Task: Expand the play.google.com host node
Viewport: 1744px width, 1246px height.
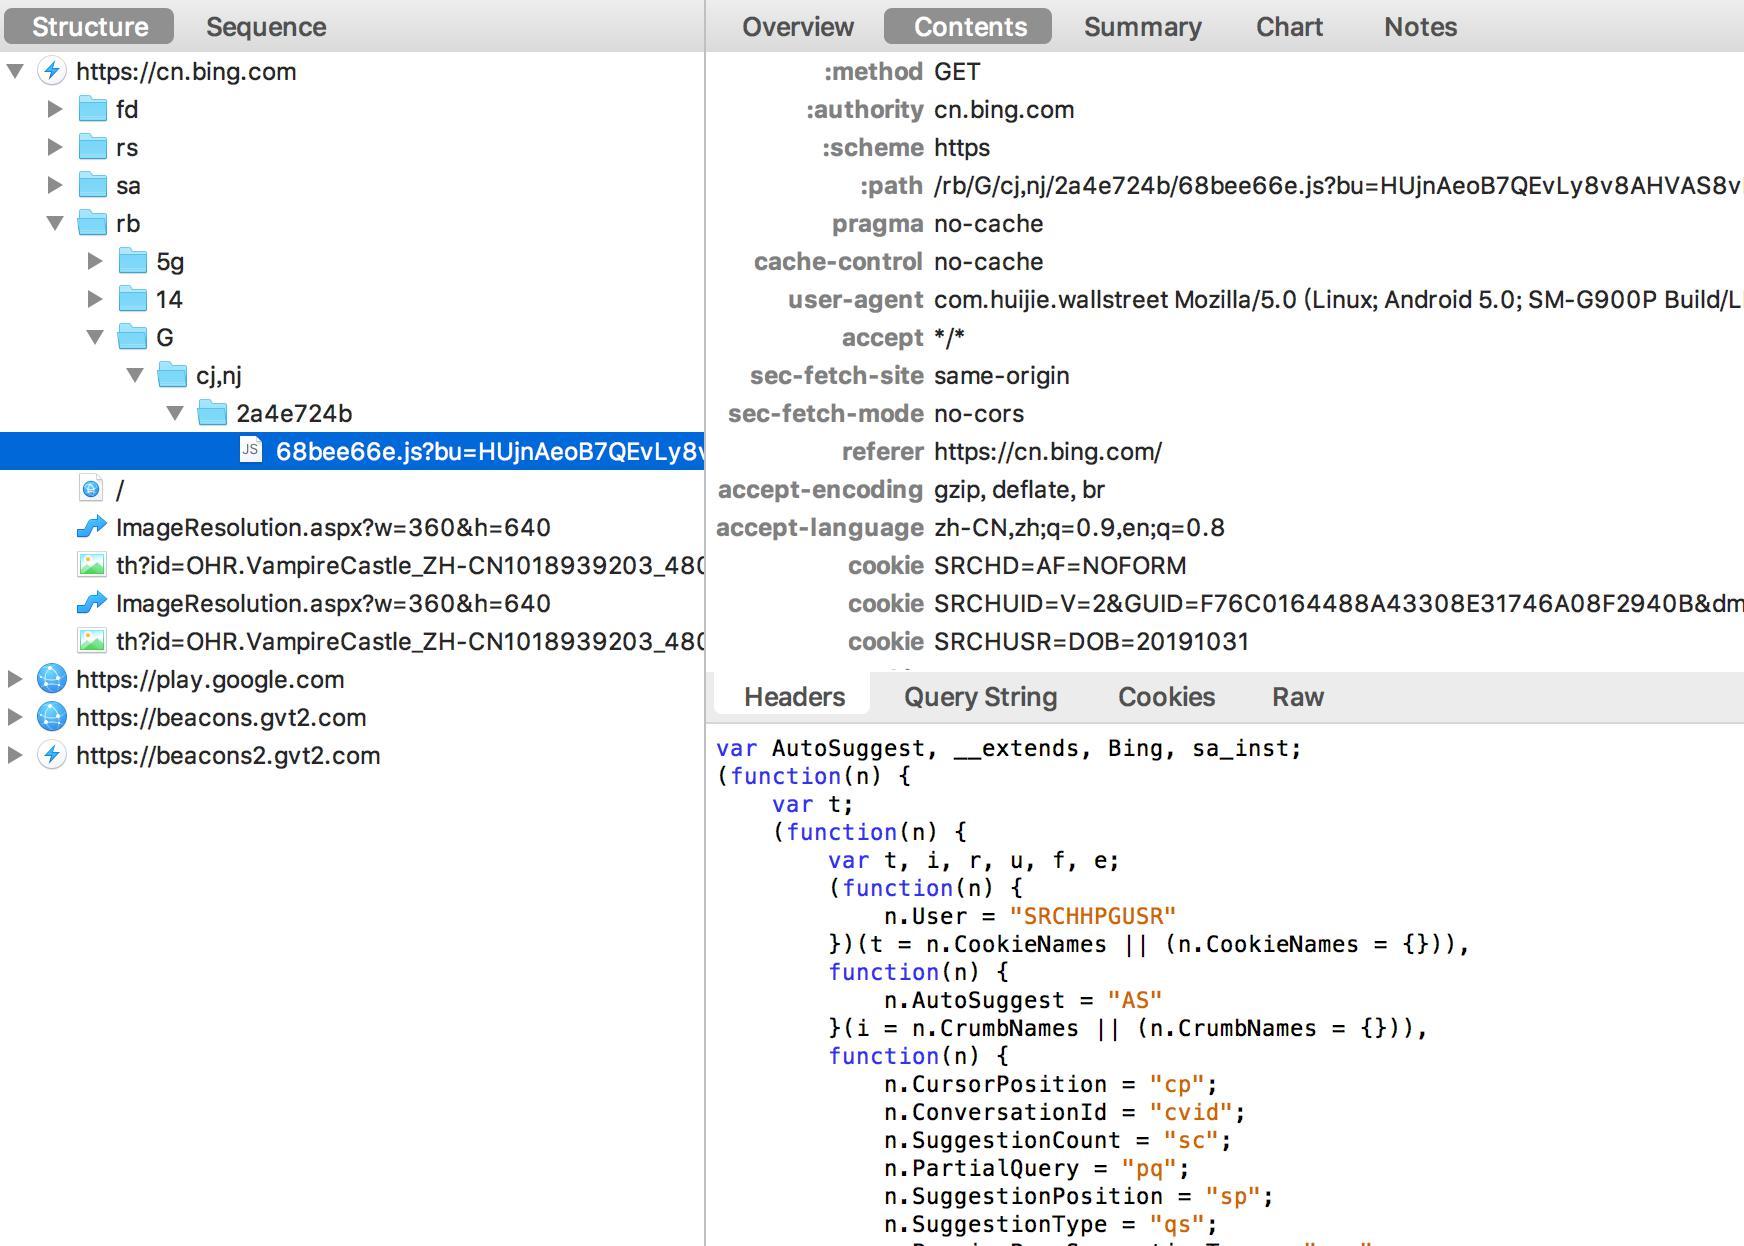Action: coord(15,679)
